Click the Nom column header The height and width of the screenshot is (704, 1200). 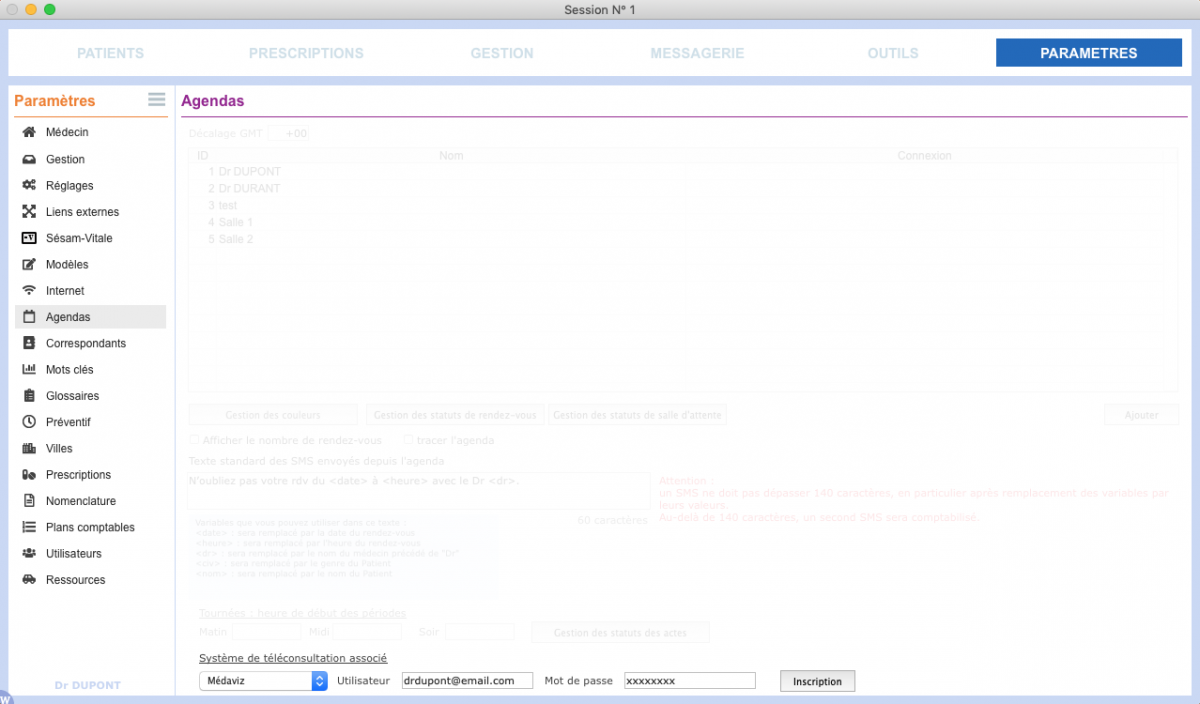pyautogui.click(x=451, y=156)
